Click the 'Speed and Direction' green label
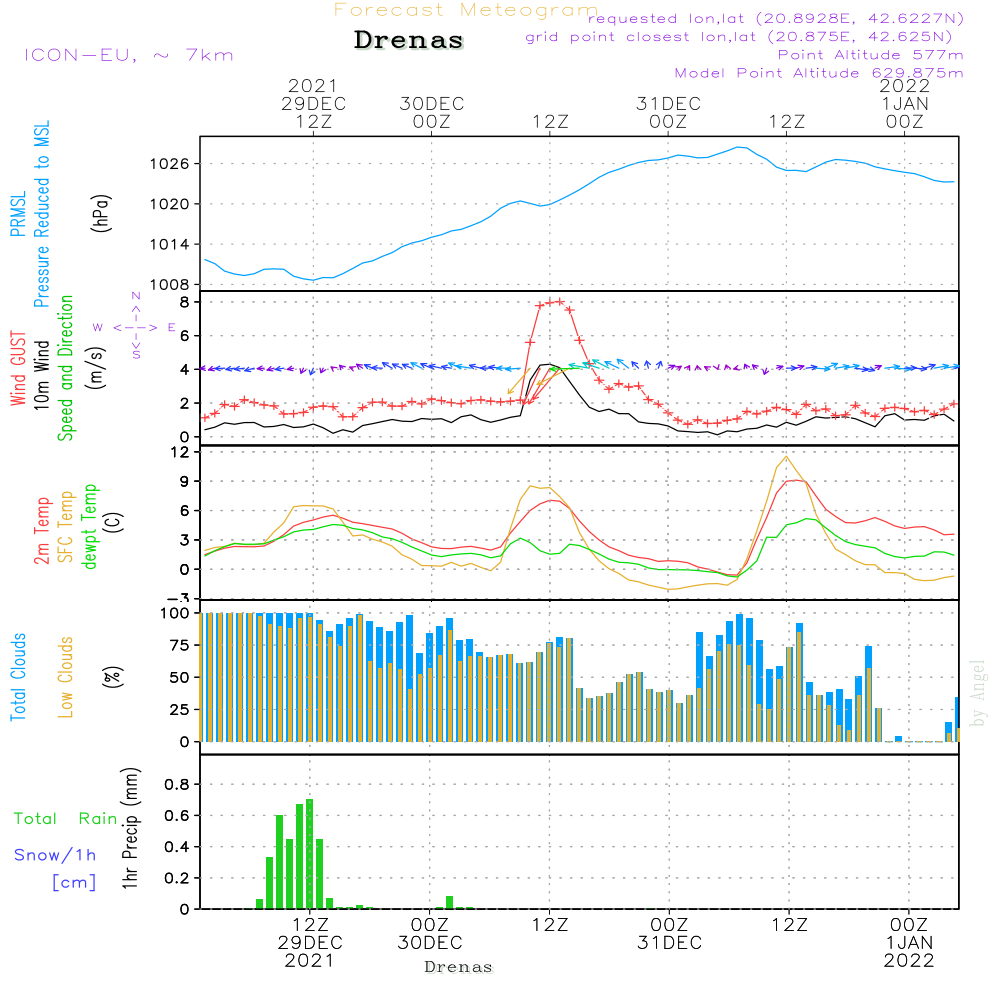 (65, 368)
